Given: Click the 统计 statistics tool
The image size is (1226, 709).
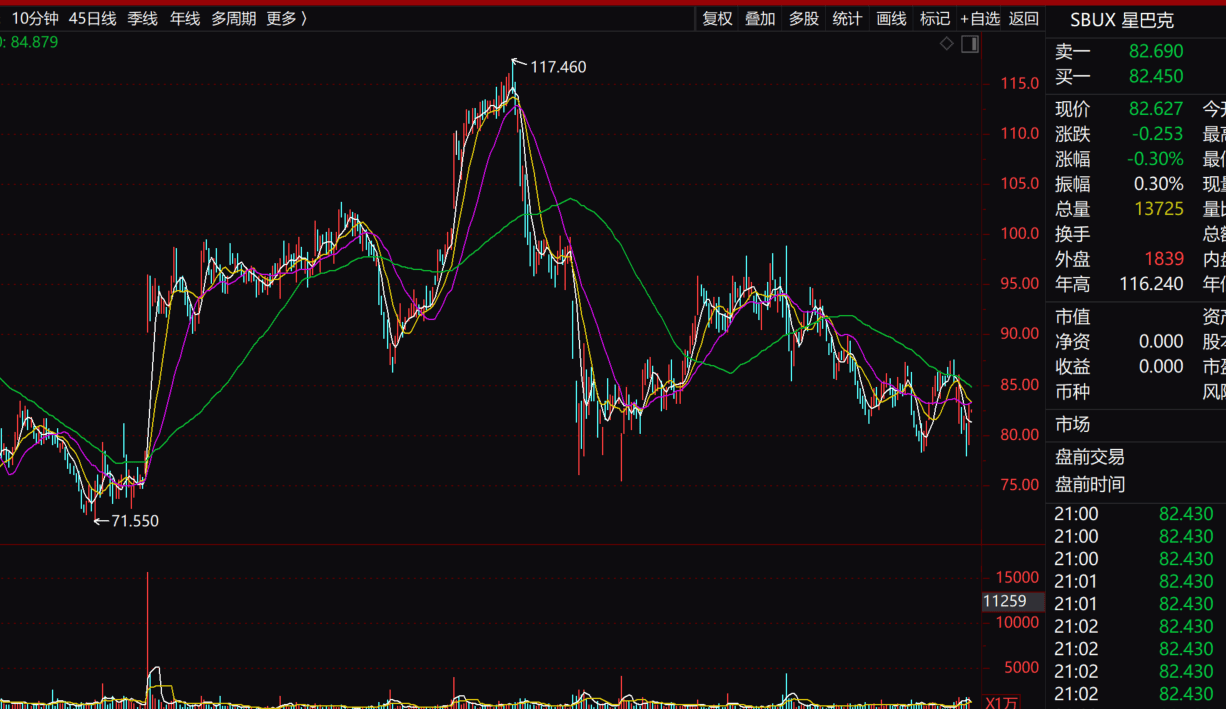Looking at the screenshot, I should [847, 18].
